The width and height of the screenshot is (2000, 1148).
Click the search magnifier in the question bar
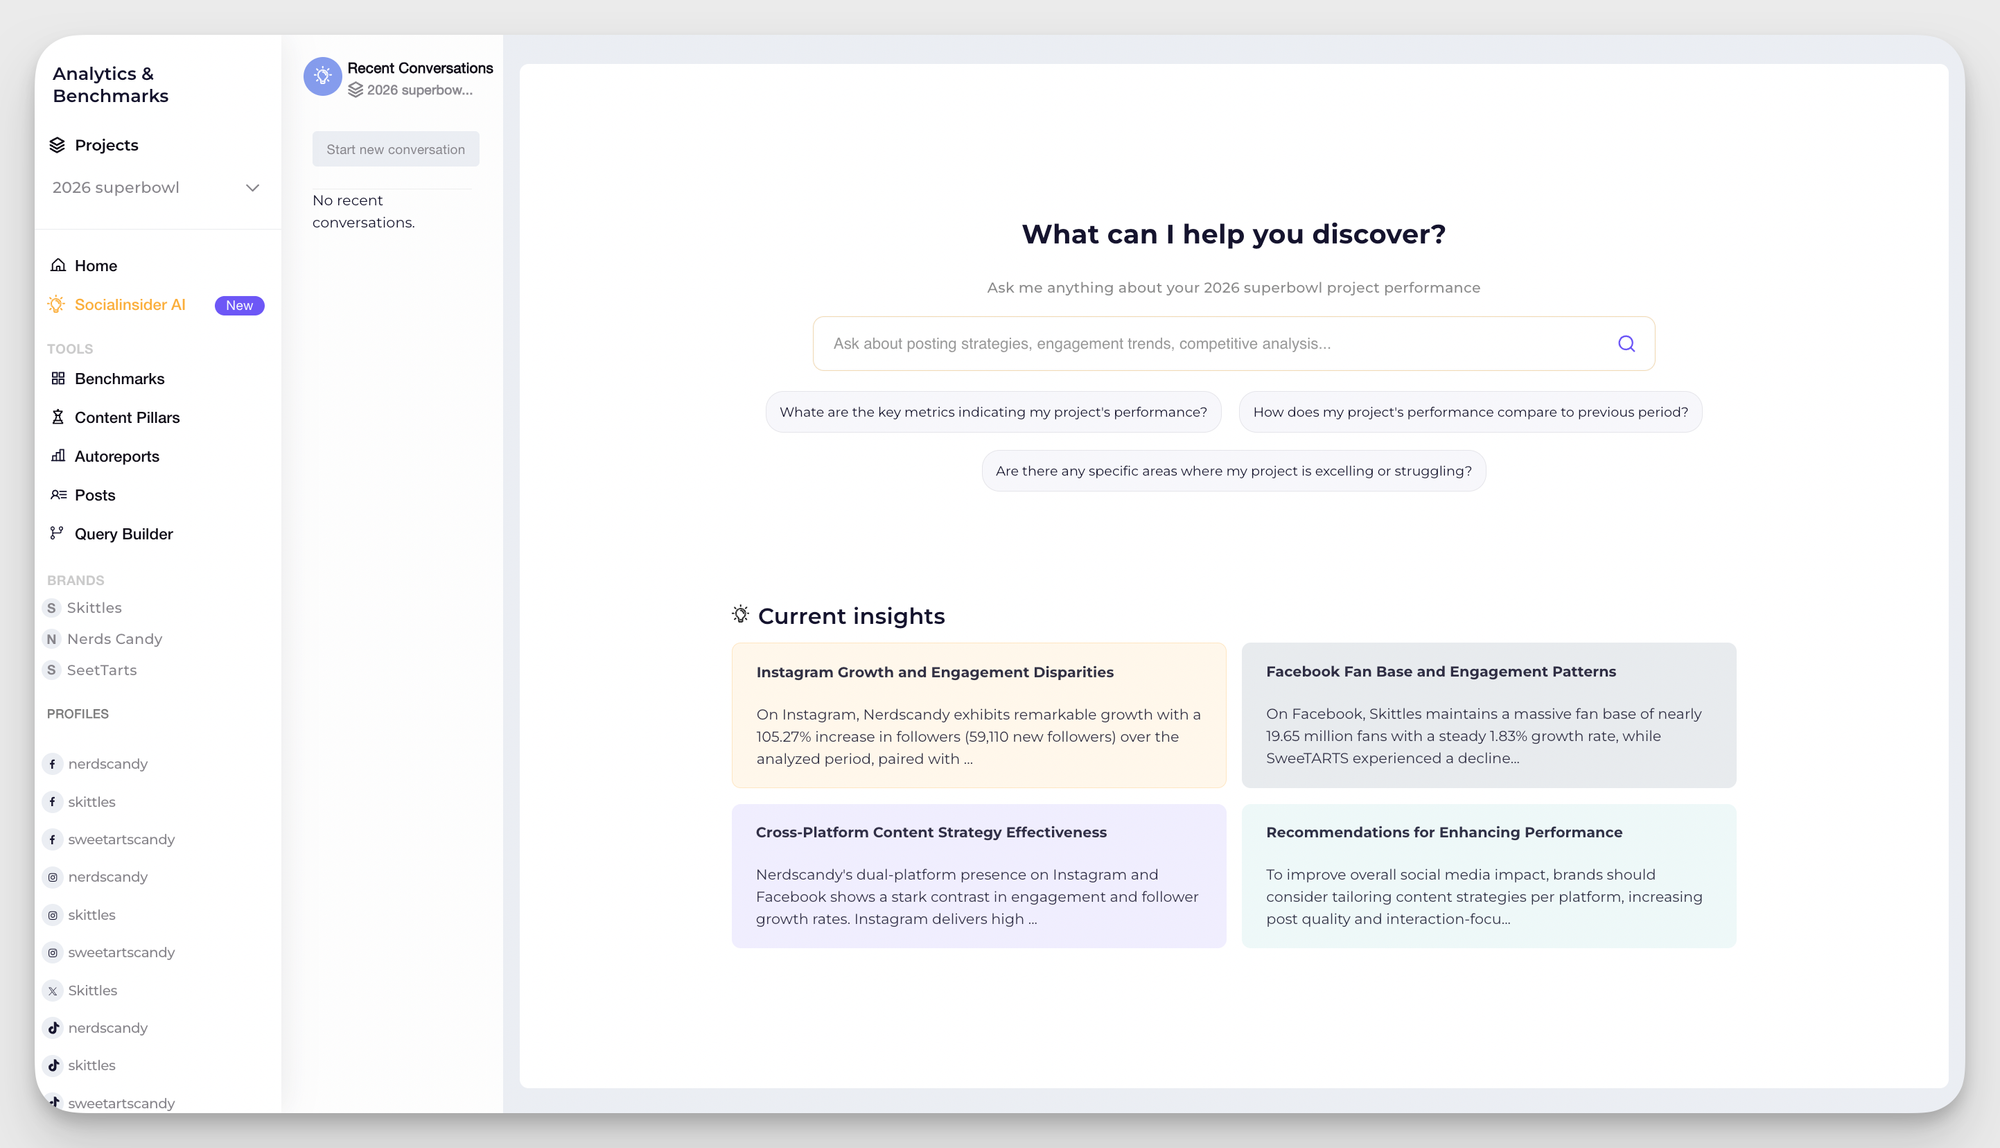1625,343
